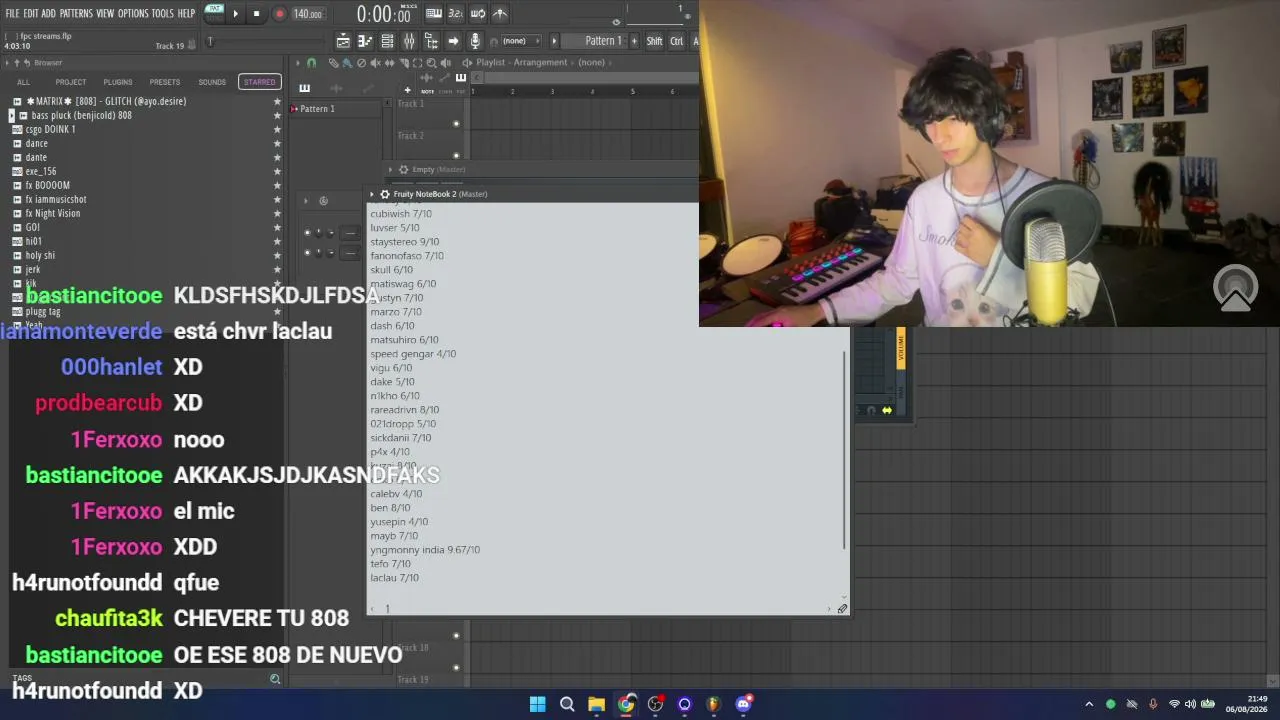Select Pattern 1 in the picker panel

(335, 109)
